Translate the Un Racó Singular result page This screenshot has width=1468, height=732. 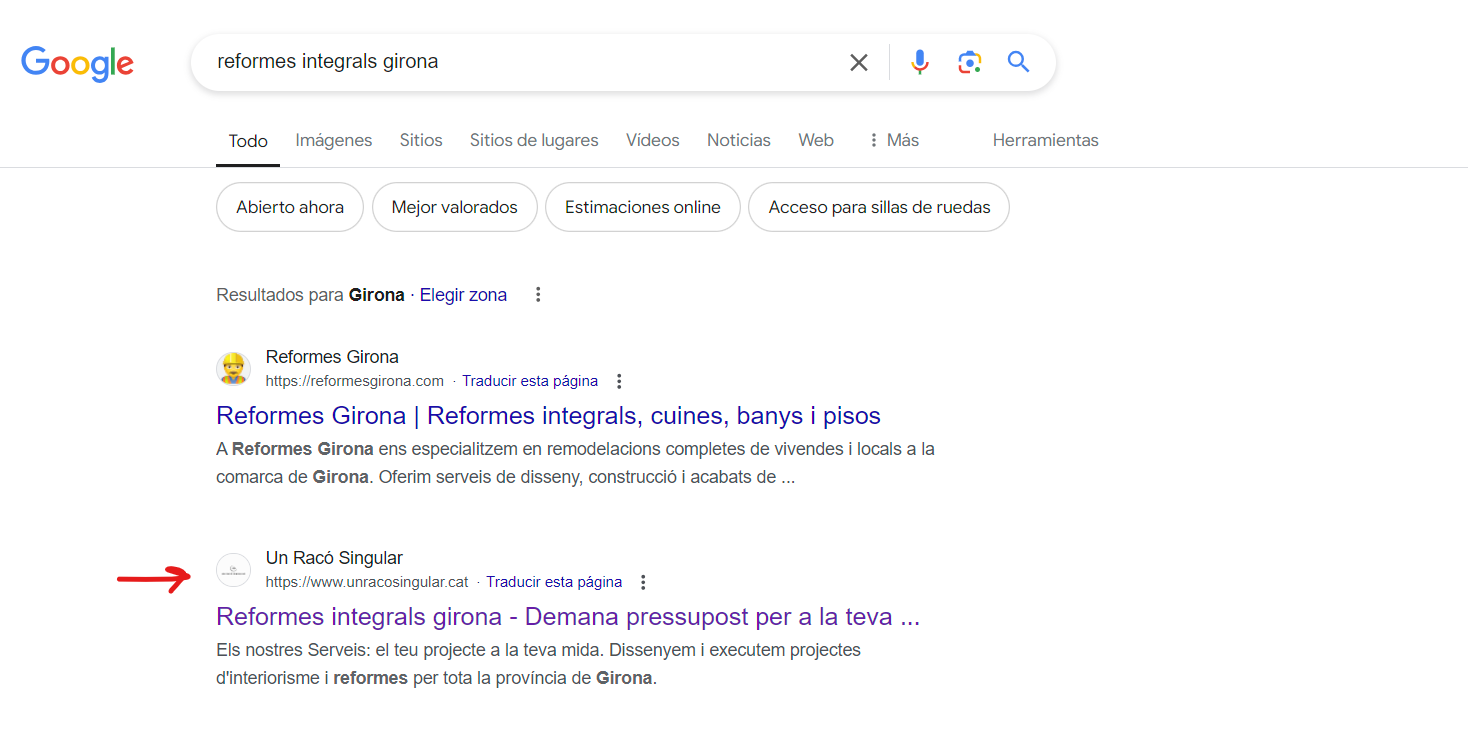(554, 582)
